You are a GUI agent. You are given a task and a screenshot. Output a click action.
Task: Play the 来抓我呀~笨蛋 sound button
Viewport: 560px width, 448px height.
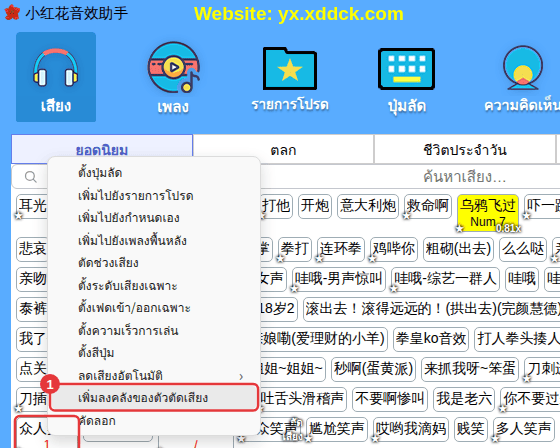(470, 369)
